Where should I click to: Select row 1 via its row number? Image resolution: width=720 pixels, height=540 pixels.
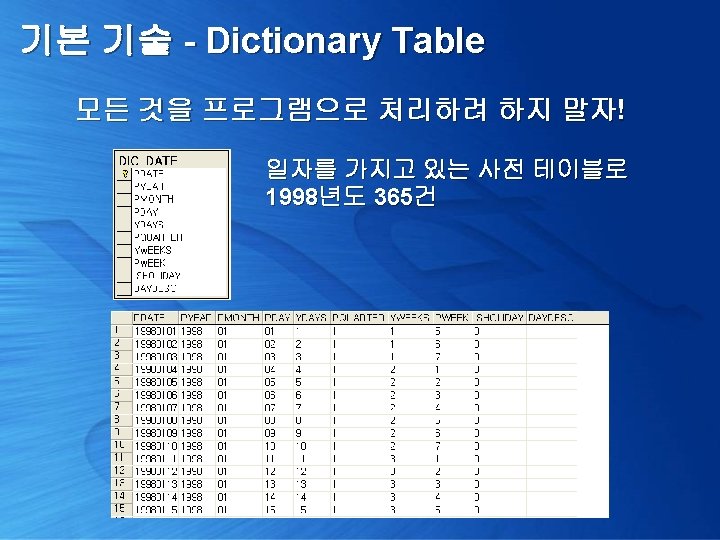(122, 331)
